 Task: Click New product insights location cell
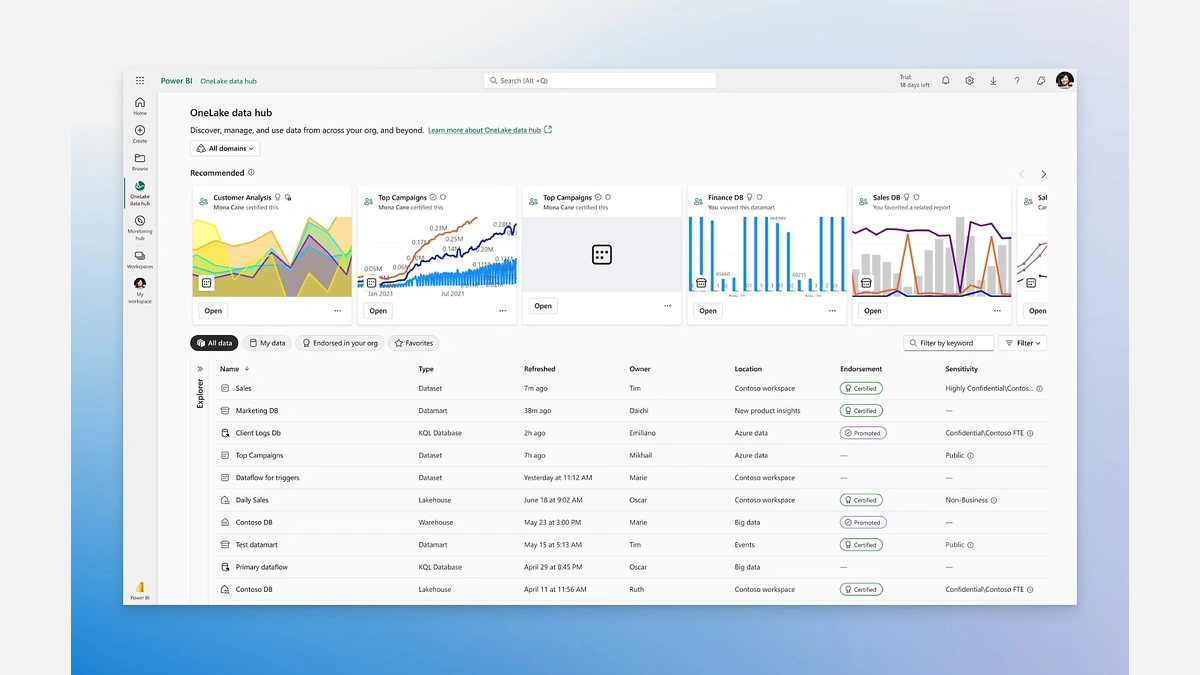[767, 411]
